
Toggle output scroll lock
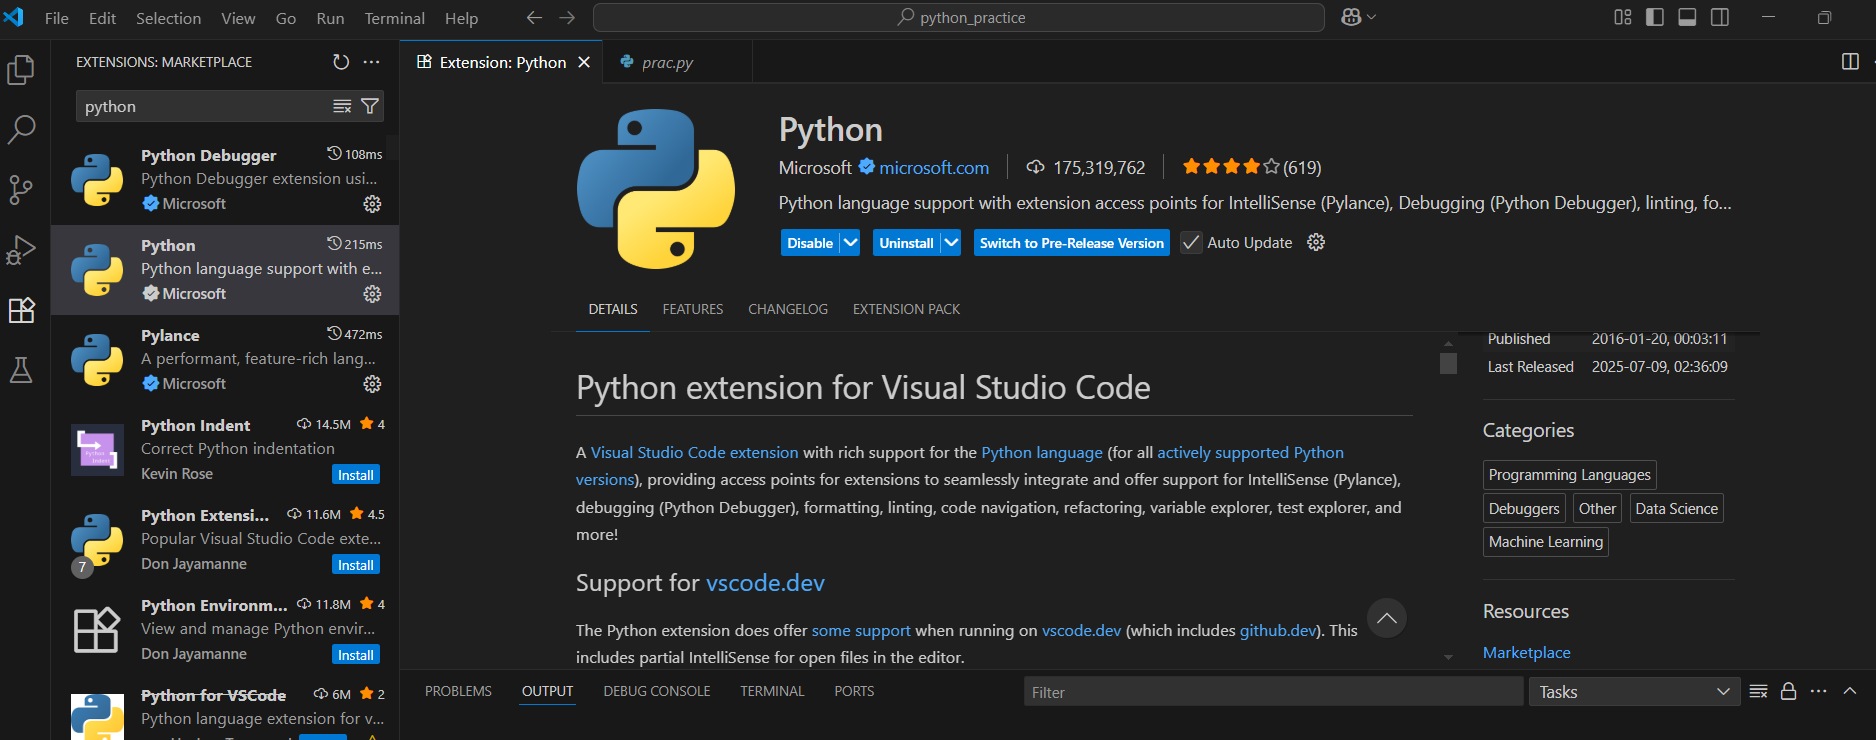[x=1789, y=692]
